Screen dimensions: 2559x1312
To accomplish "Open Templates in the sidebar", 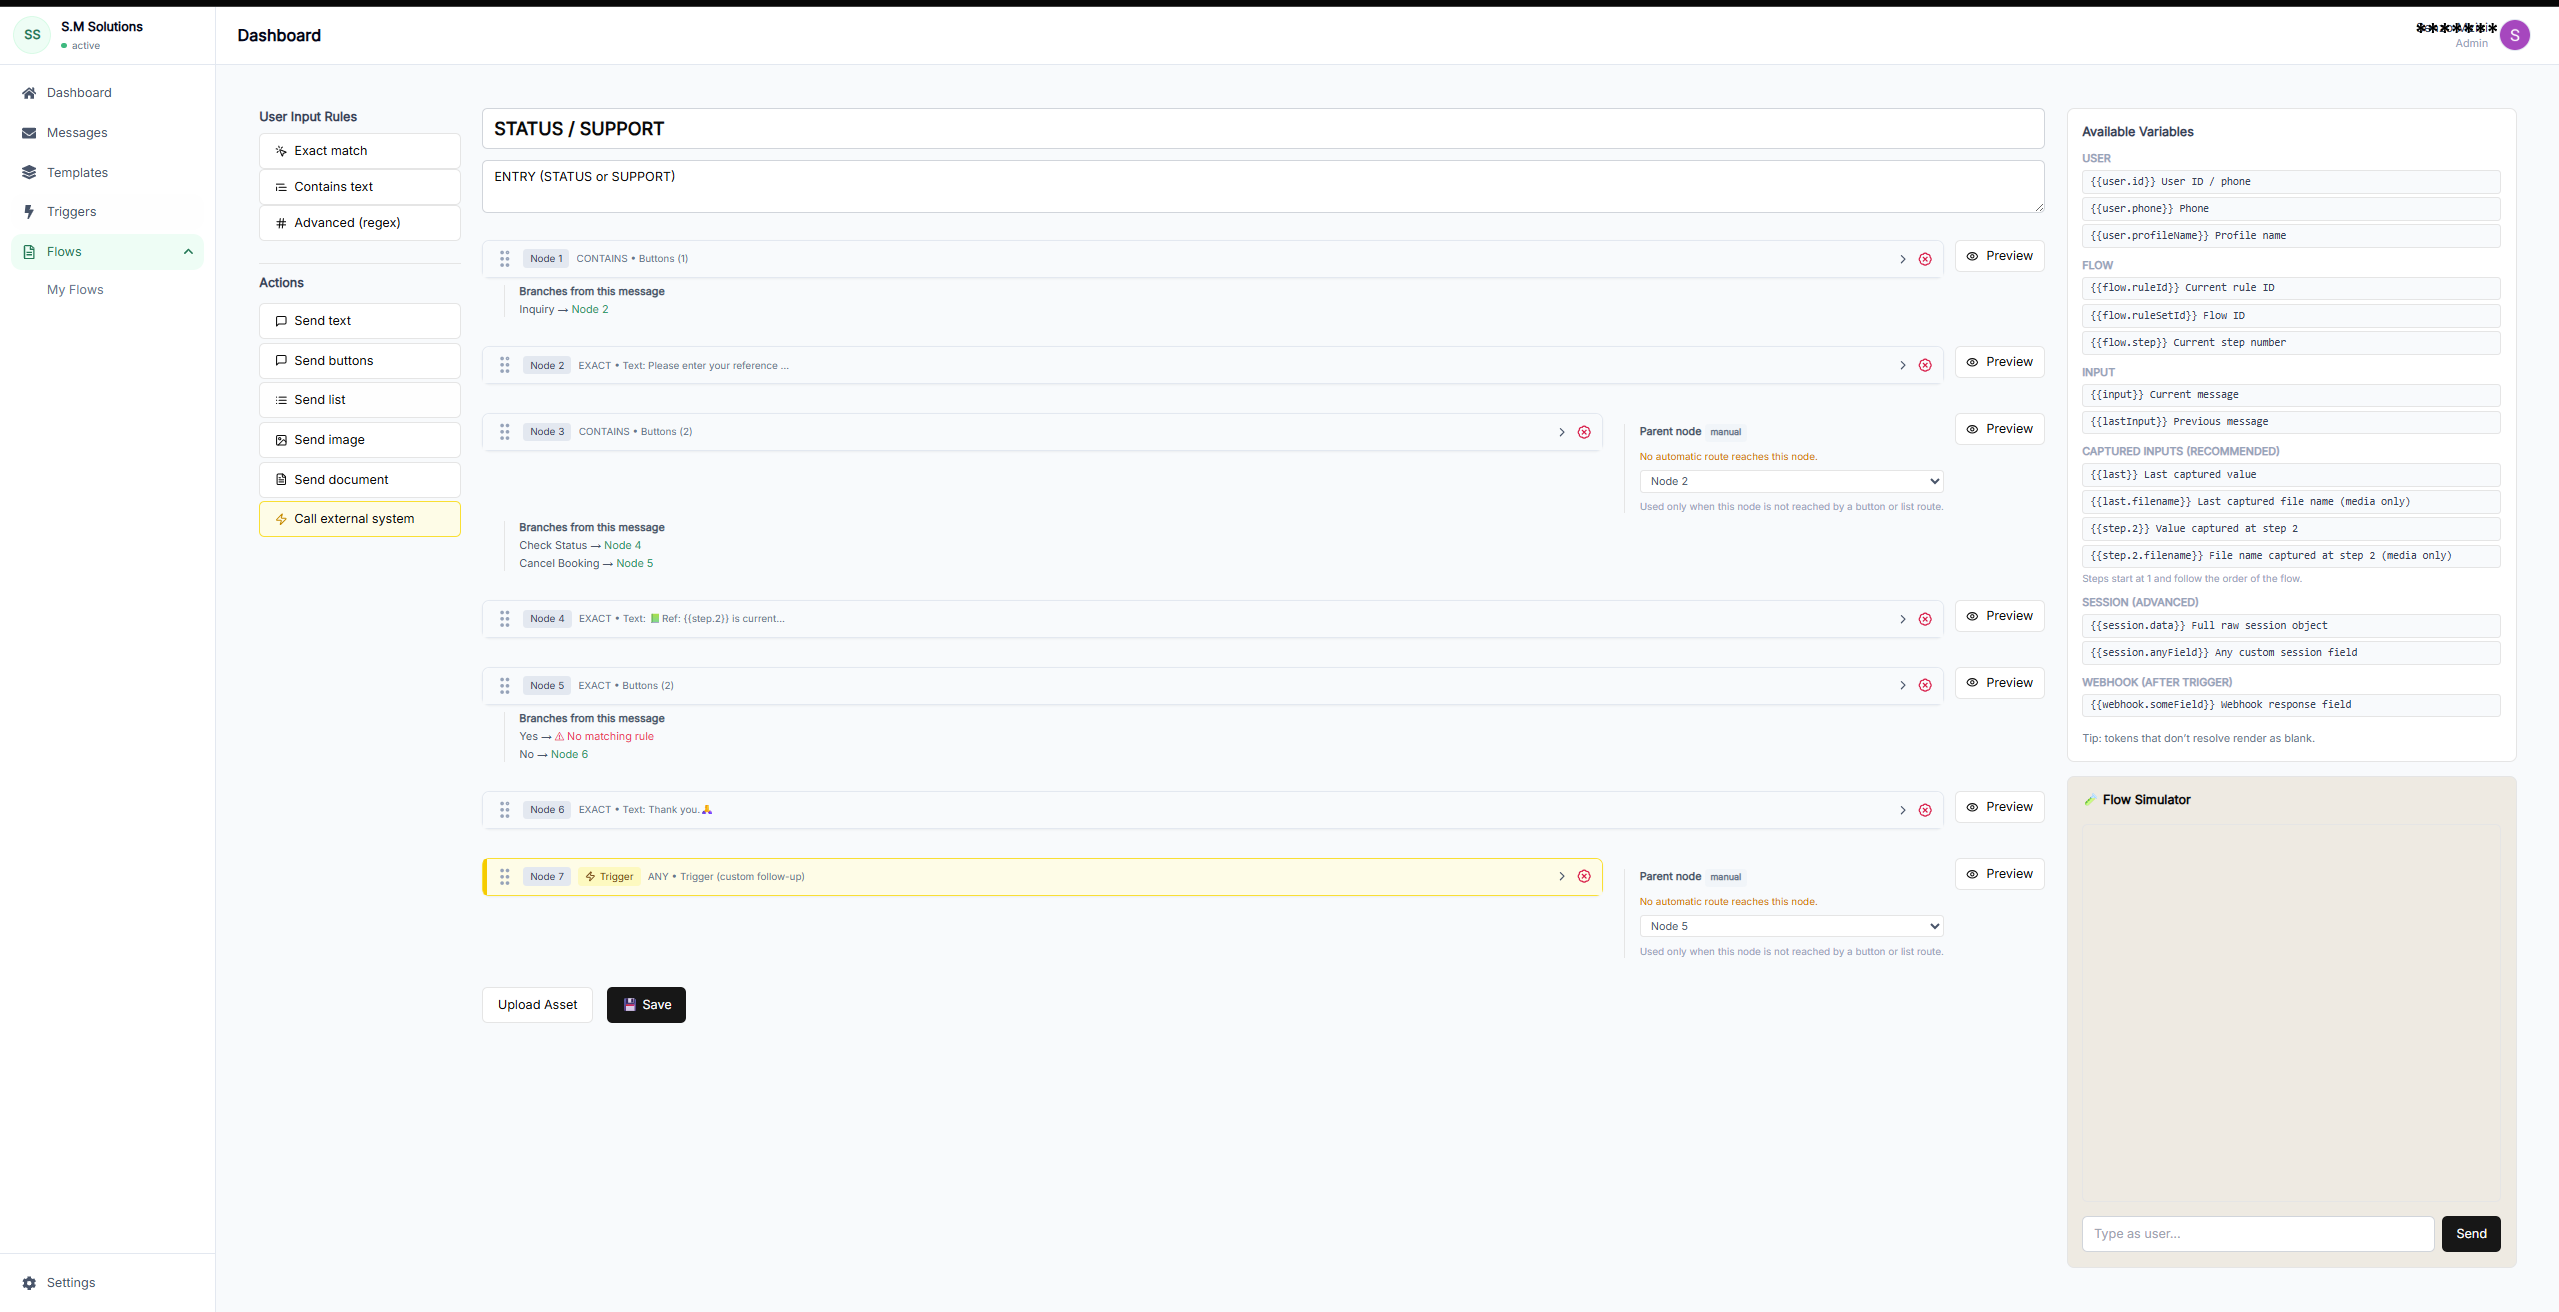I will tap(107, 173).
